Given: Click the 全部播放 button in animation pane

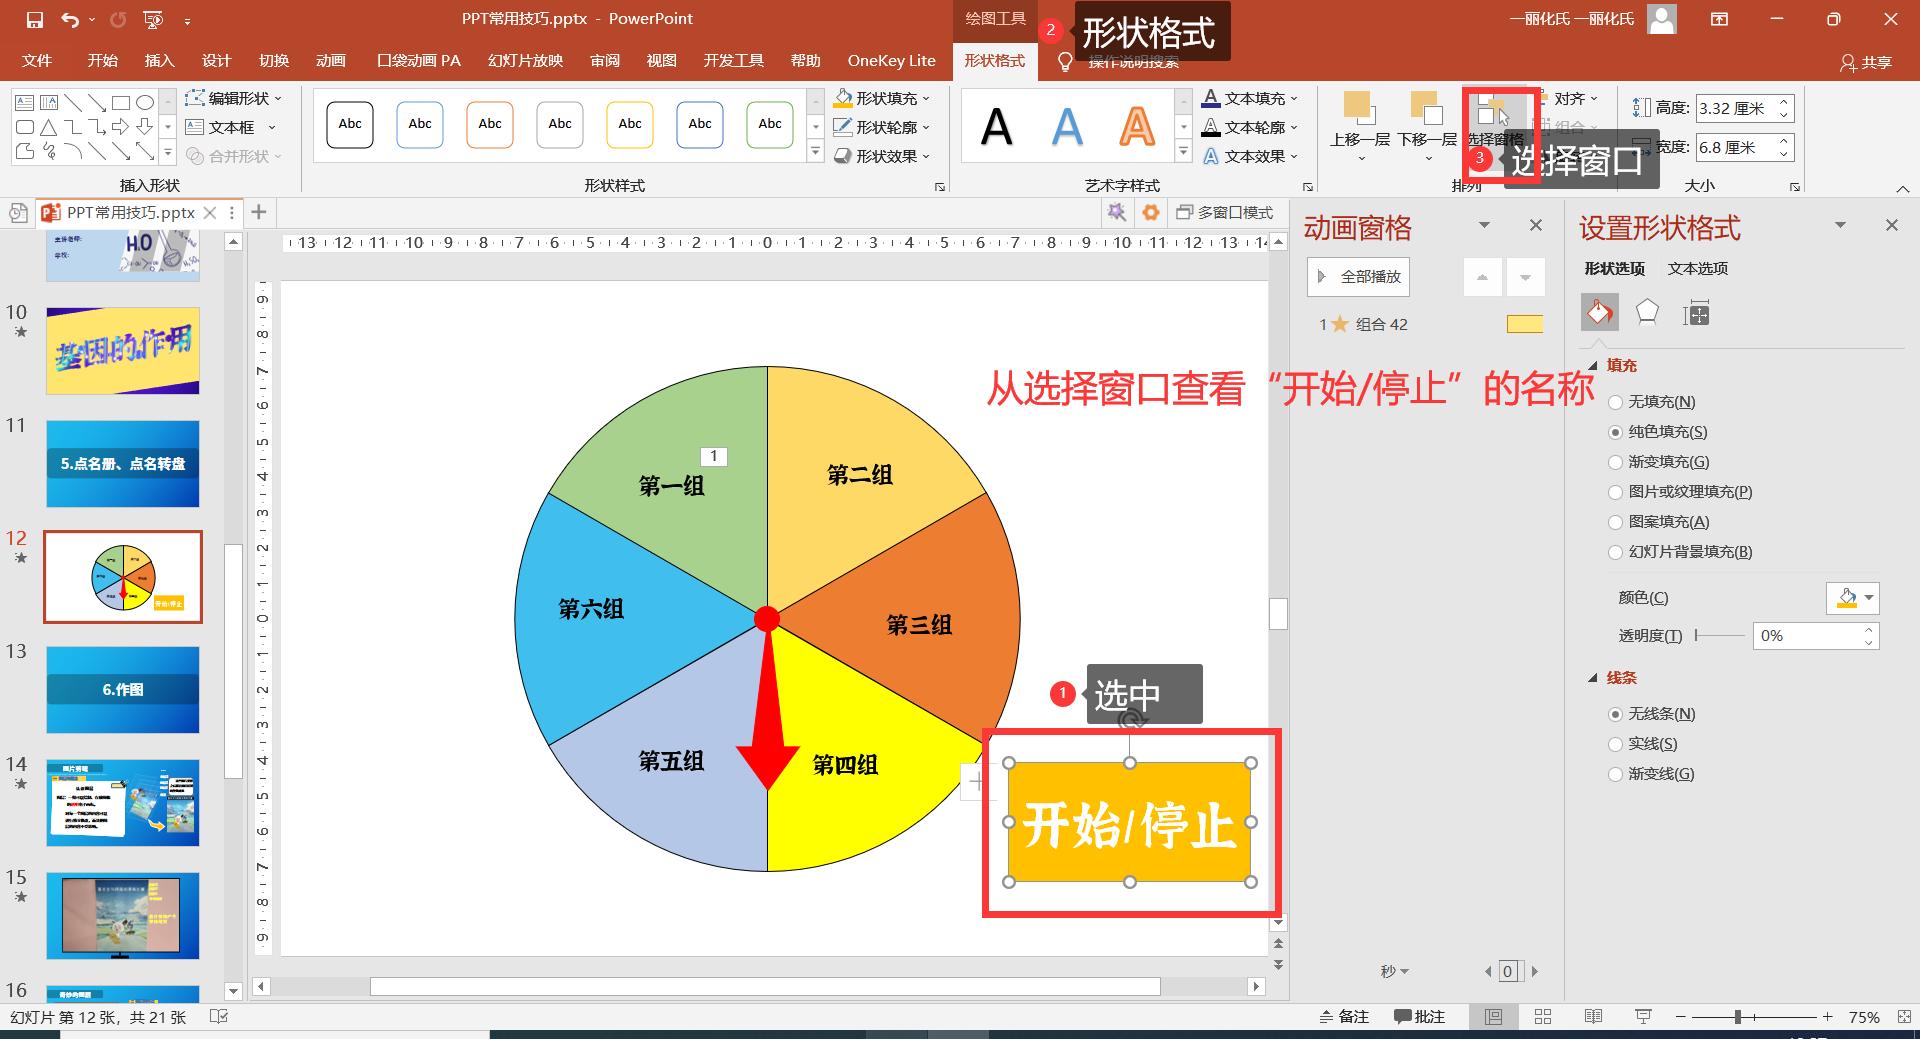Looking at the screenshot, I should [1357, 276].
